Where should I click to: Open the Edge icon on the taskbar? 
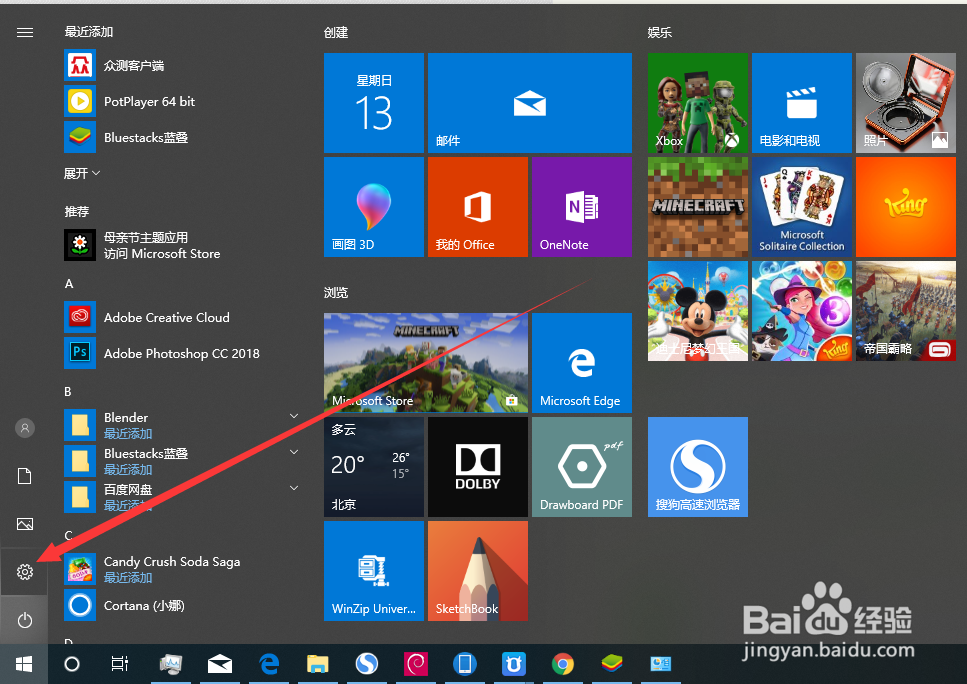(x=269, y=664)
